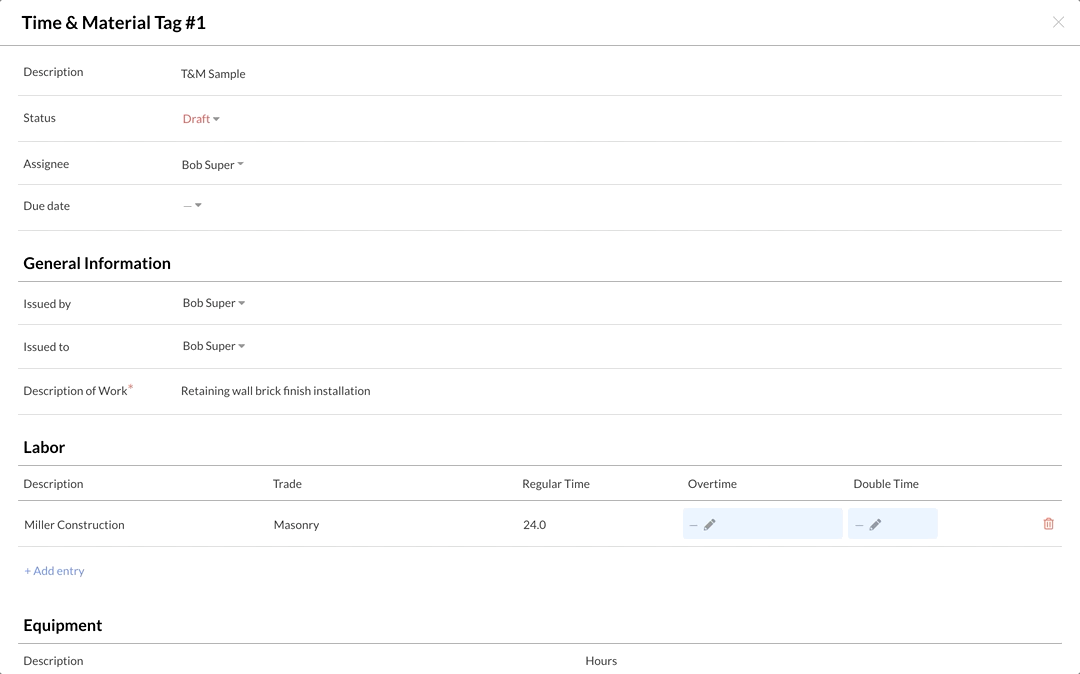Click the Masonry trade cell
The height and width of the screenshot is (674, 1080).
(x=296, y=525)
